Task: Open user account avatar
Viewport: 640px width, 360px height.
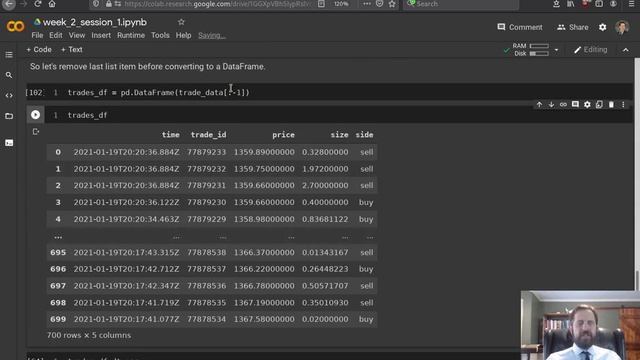Action: coord(622,27)
